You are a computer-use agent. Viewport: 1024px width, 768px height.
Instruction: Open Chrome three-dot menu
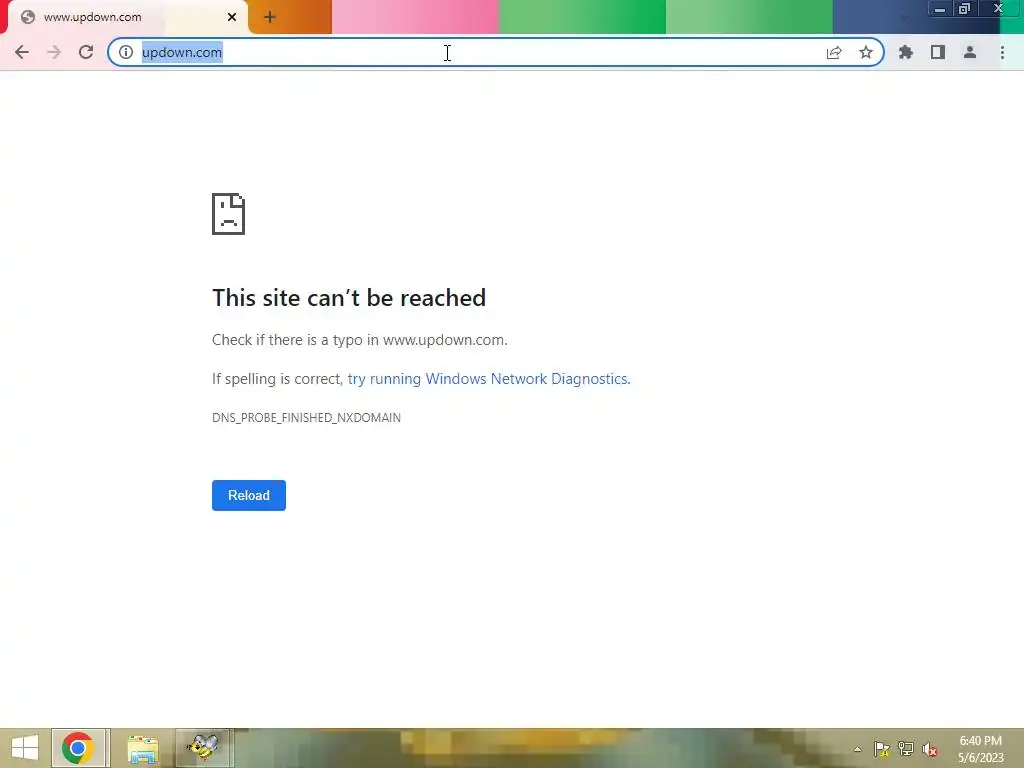1002,52
